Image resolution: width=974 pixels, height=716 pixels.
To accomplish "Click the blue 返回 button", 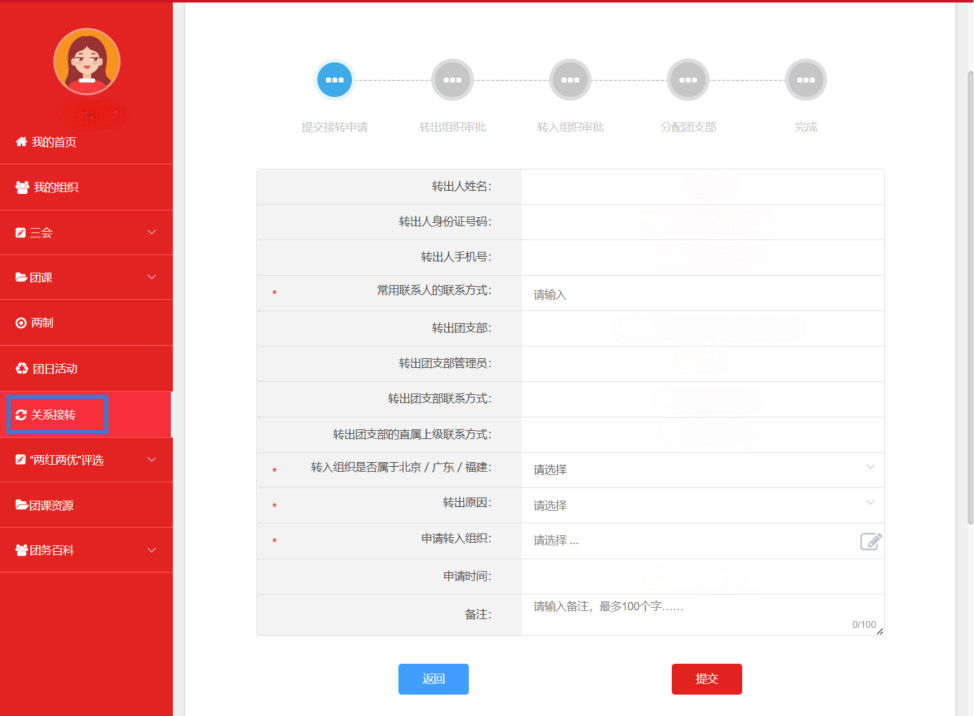I will tap(434, 679).
